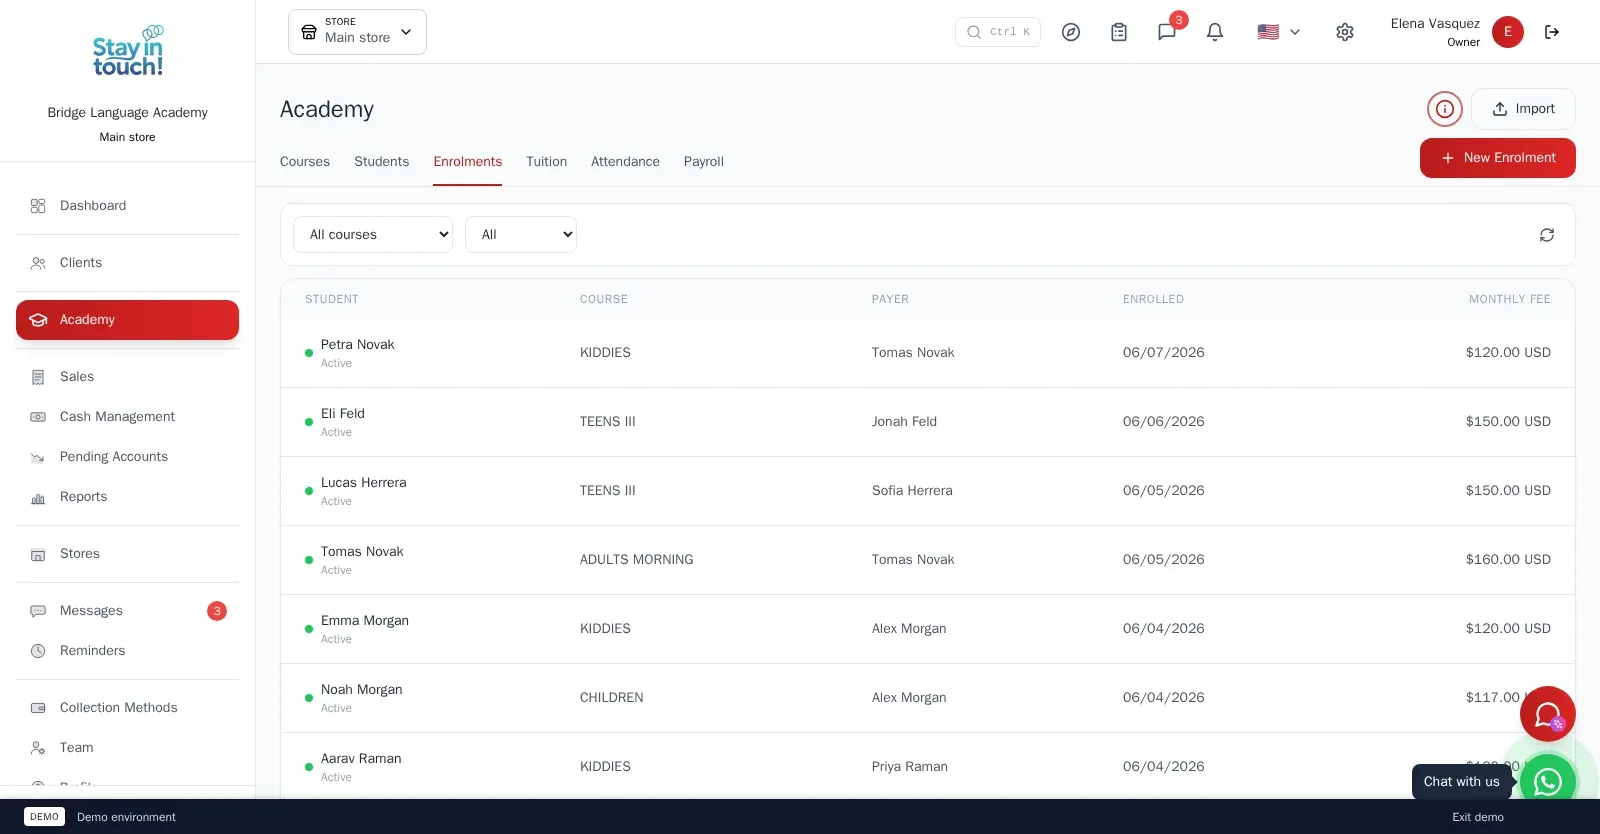Click the Stay in touch logo
The width and height of the screenshot is (1600, 834).
(x=128, y=51)
